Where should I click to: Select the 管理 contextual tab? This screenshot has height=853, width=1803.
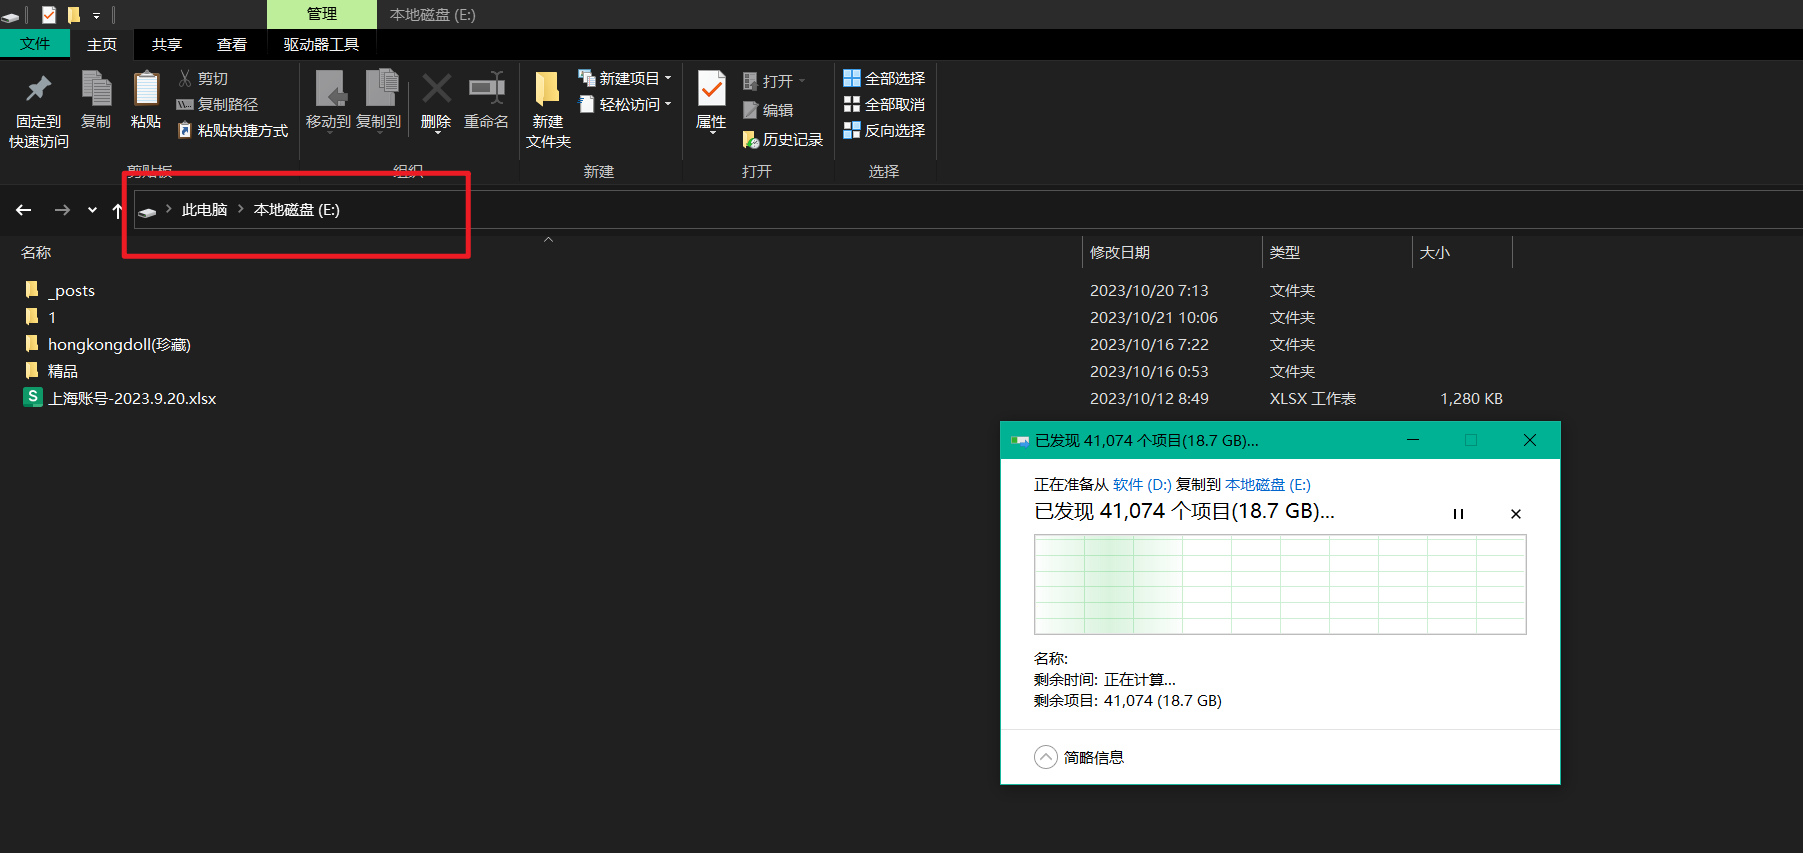click(x=322, y=14)
